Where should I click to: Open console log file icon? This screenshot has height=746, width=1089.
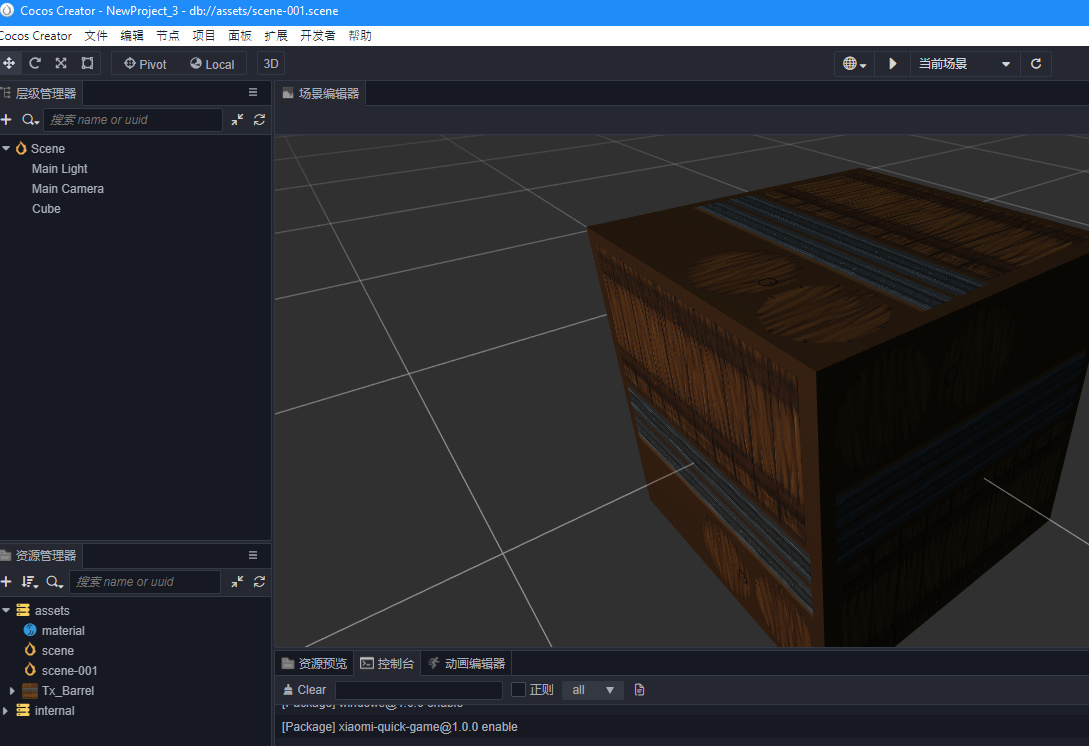tap(640, 690)
